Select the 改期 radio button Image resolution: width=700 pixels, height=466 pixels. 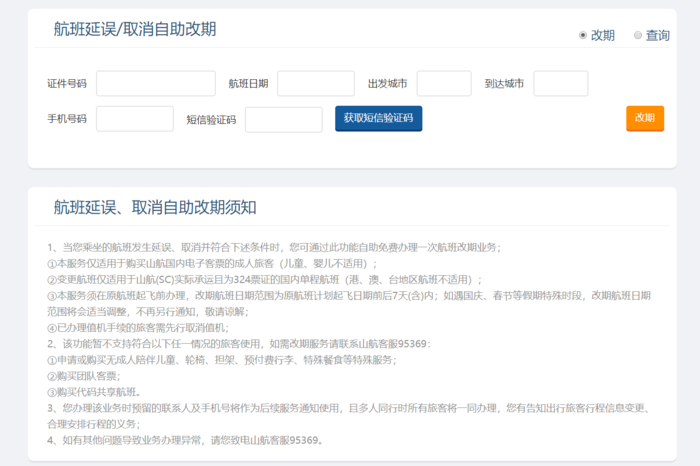pyautogui.click(x=583, y=35)
